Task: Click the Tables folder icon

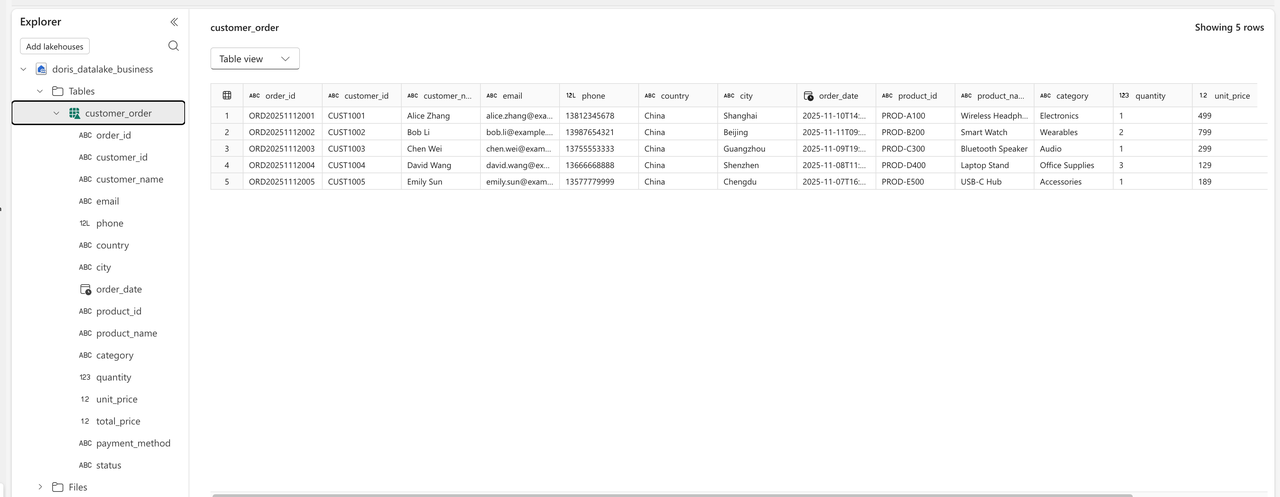Action: [58, 91]
